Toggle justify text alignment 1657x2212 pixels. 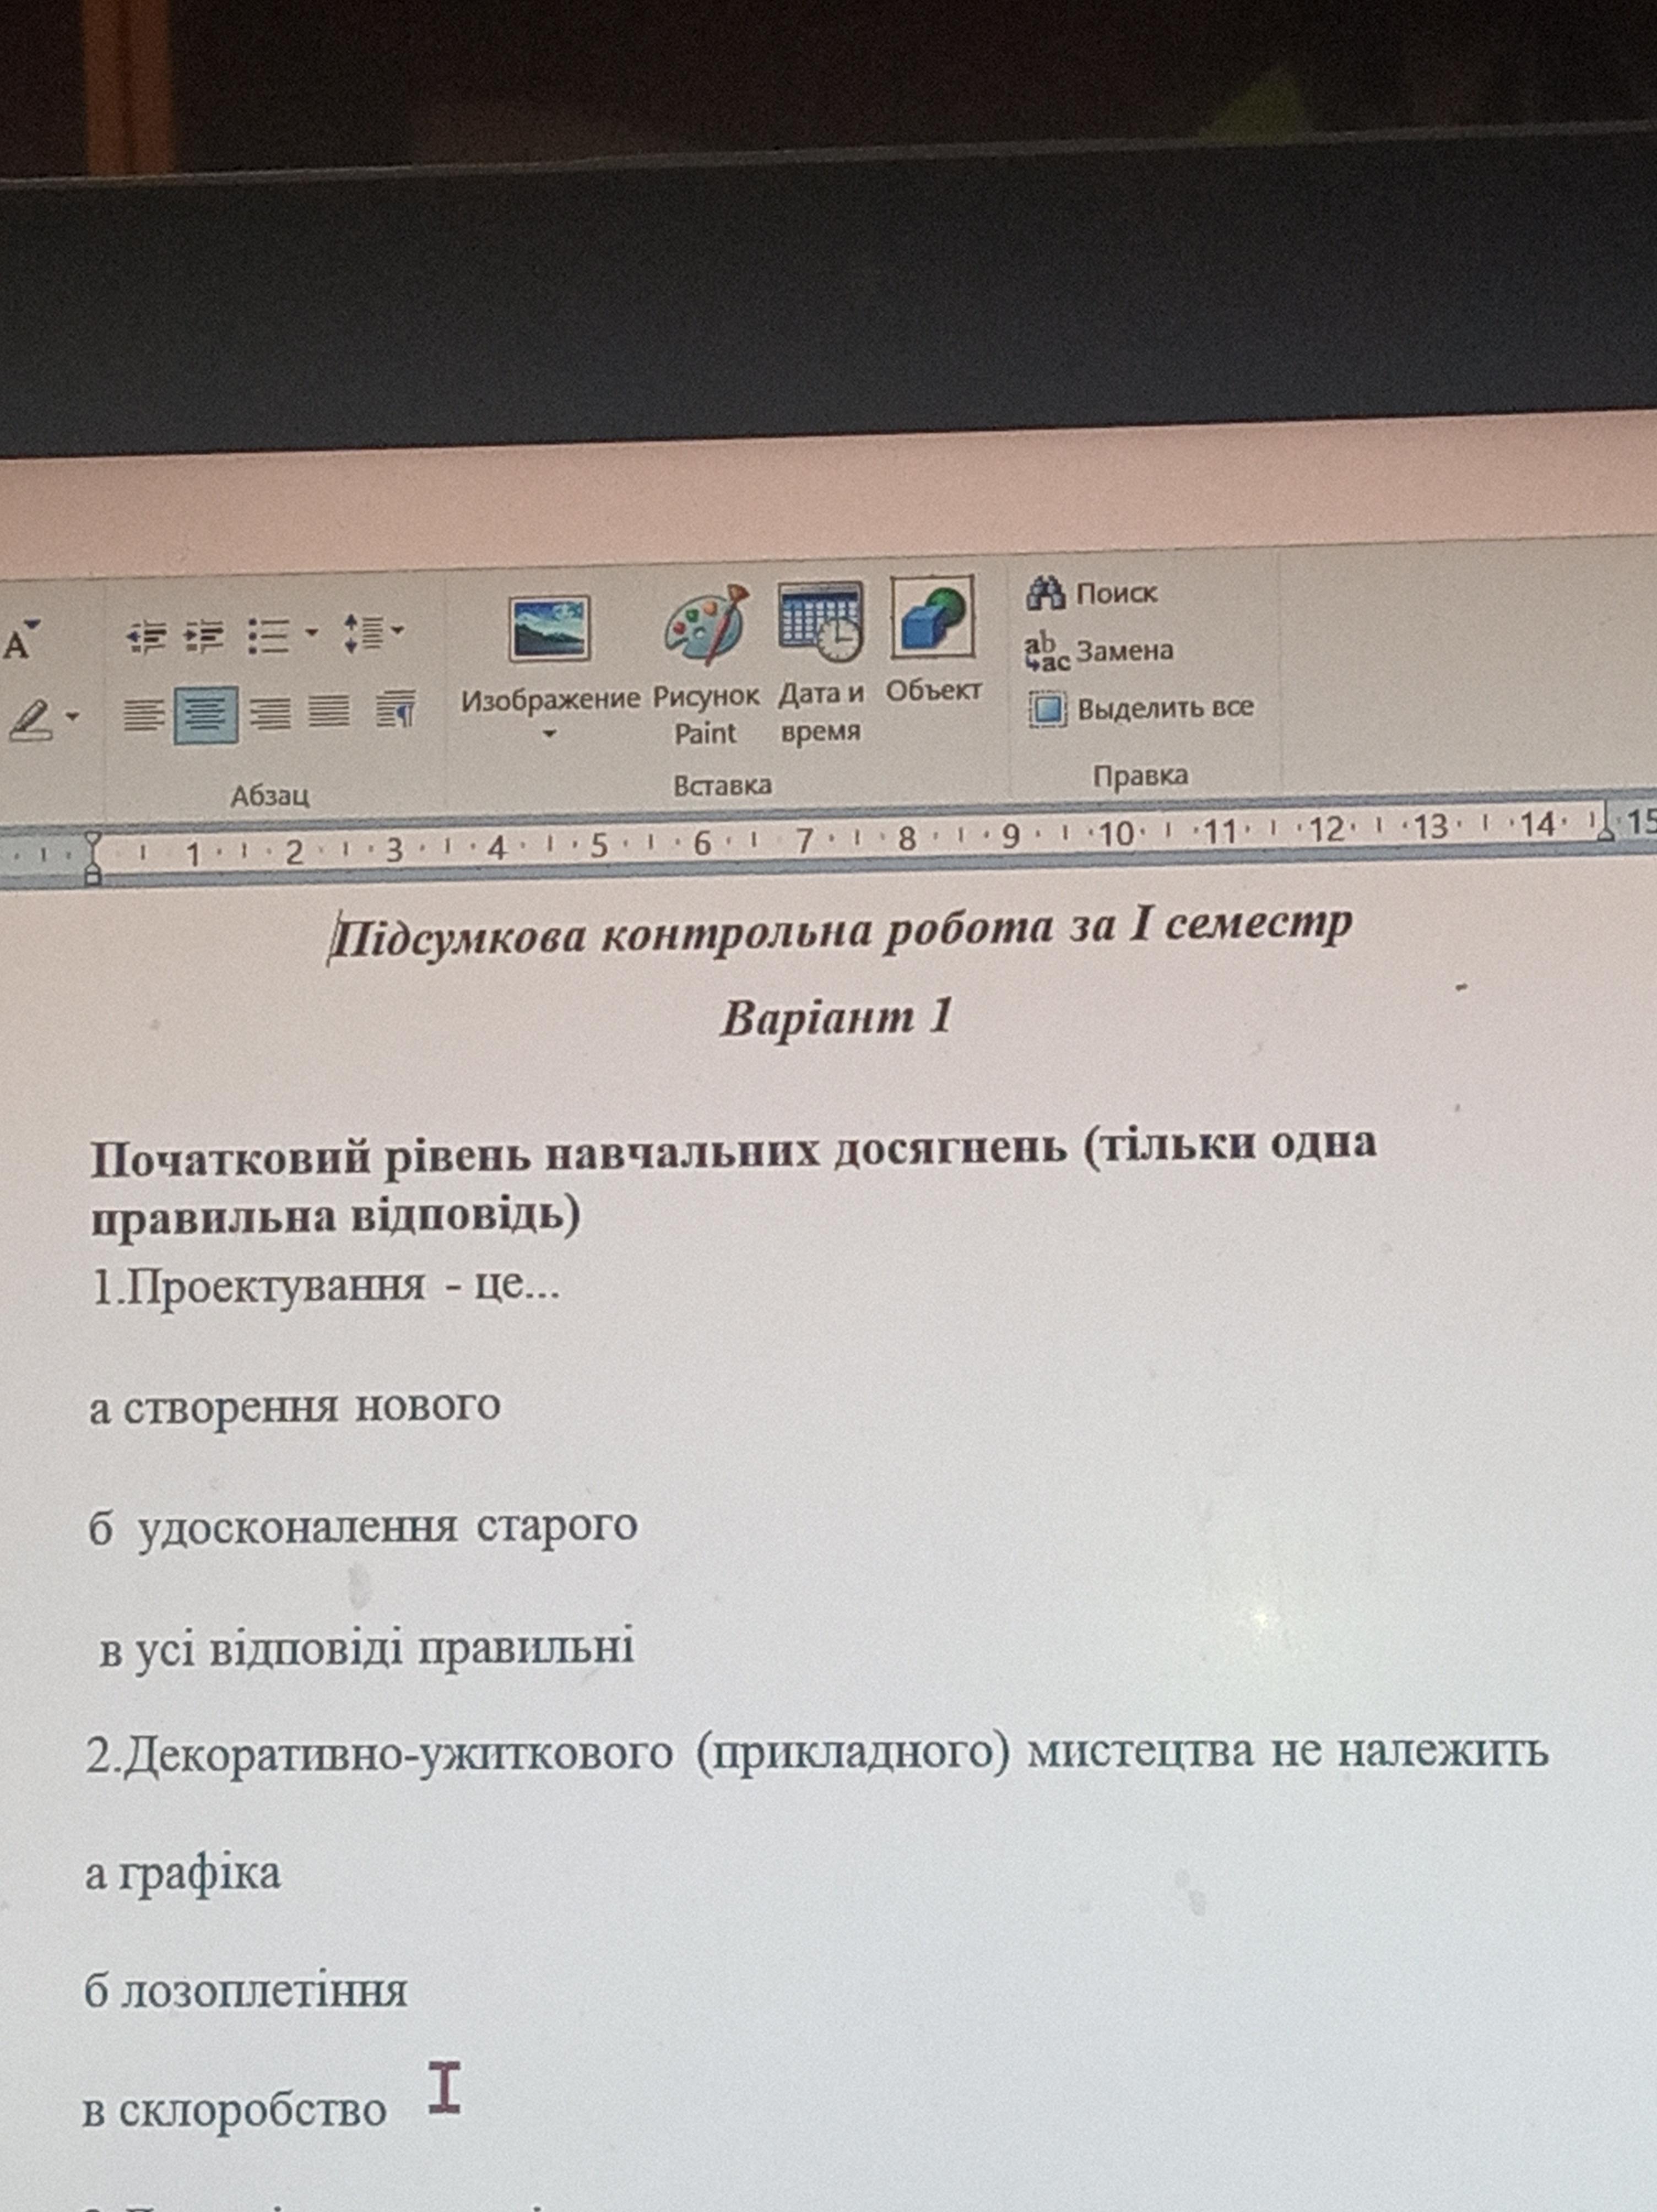(329, 711)
